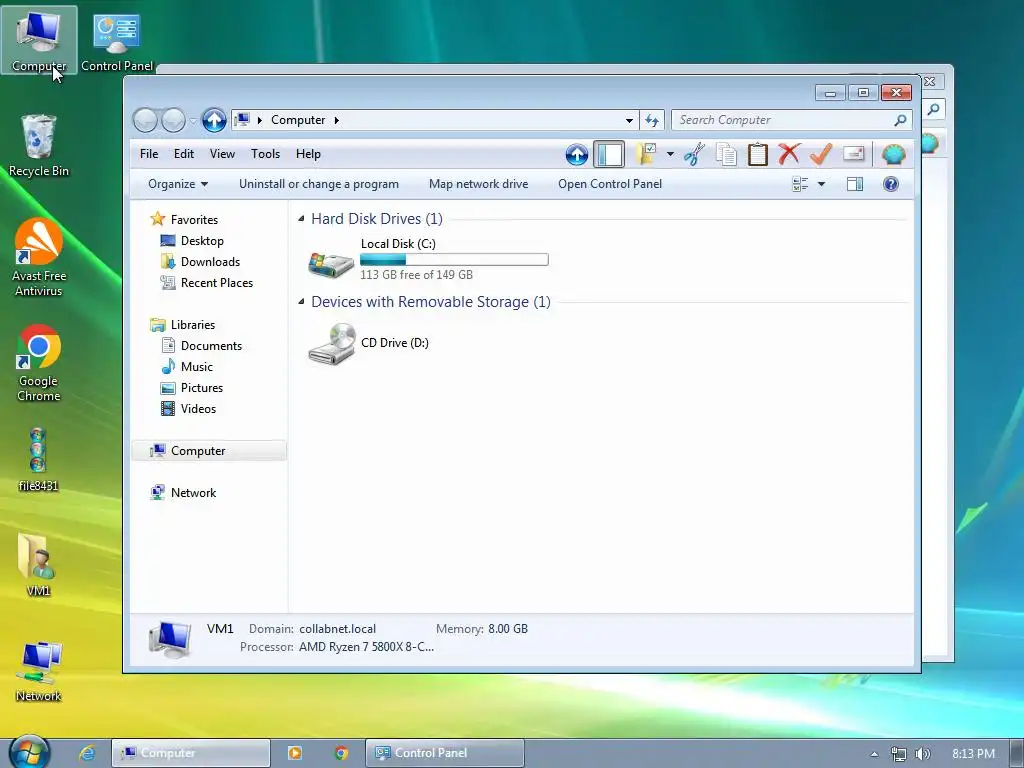Screen dimensions: 1024x768
Task: Toggle the navigation pane toolbar button
Action: (609, 155)
